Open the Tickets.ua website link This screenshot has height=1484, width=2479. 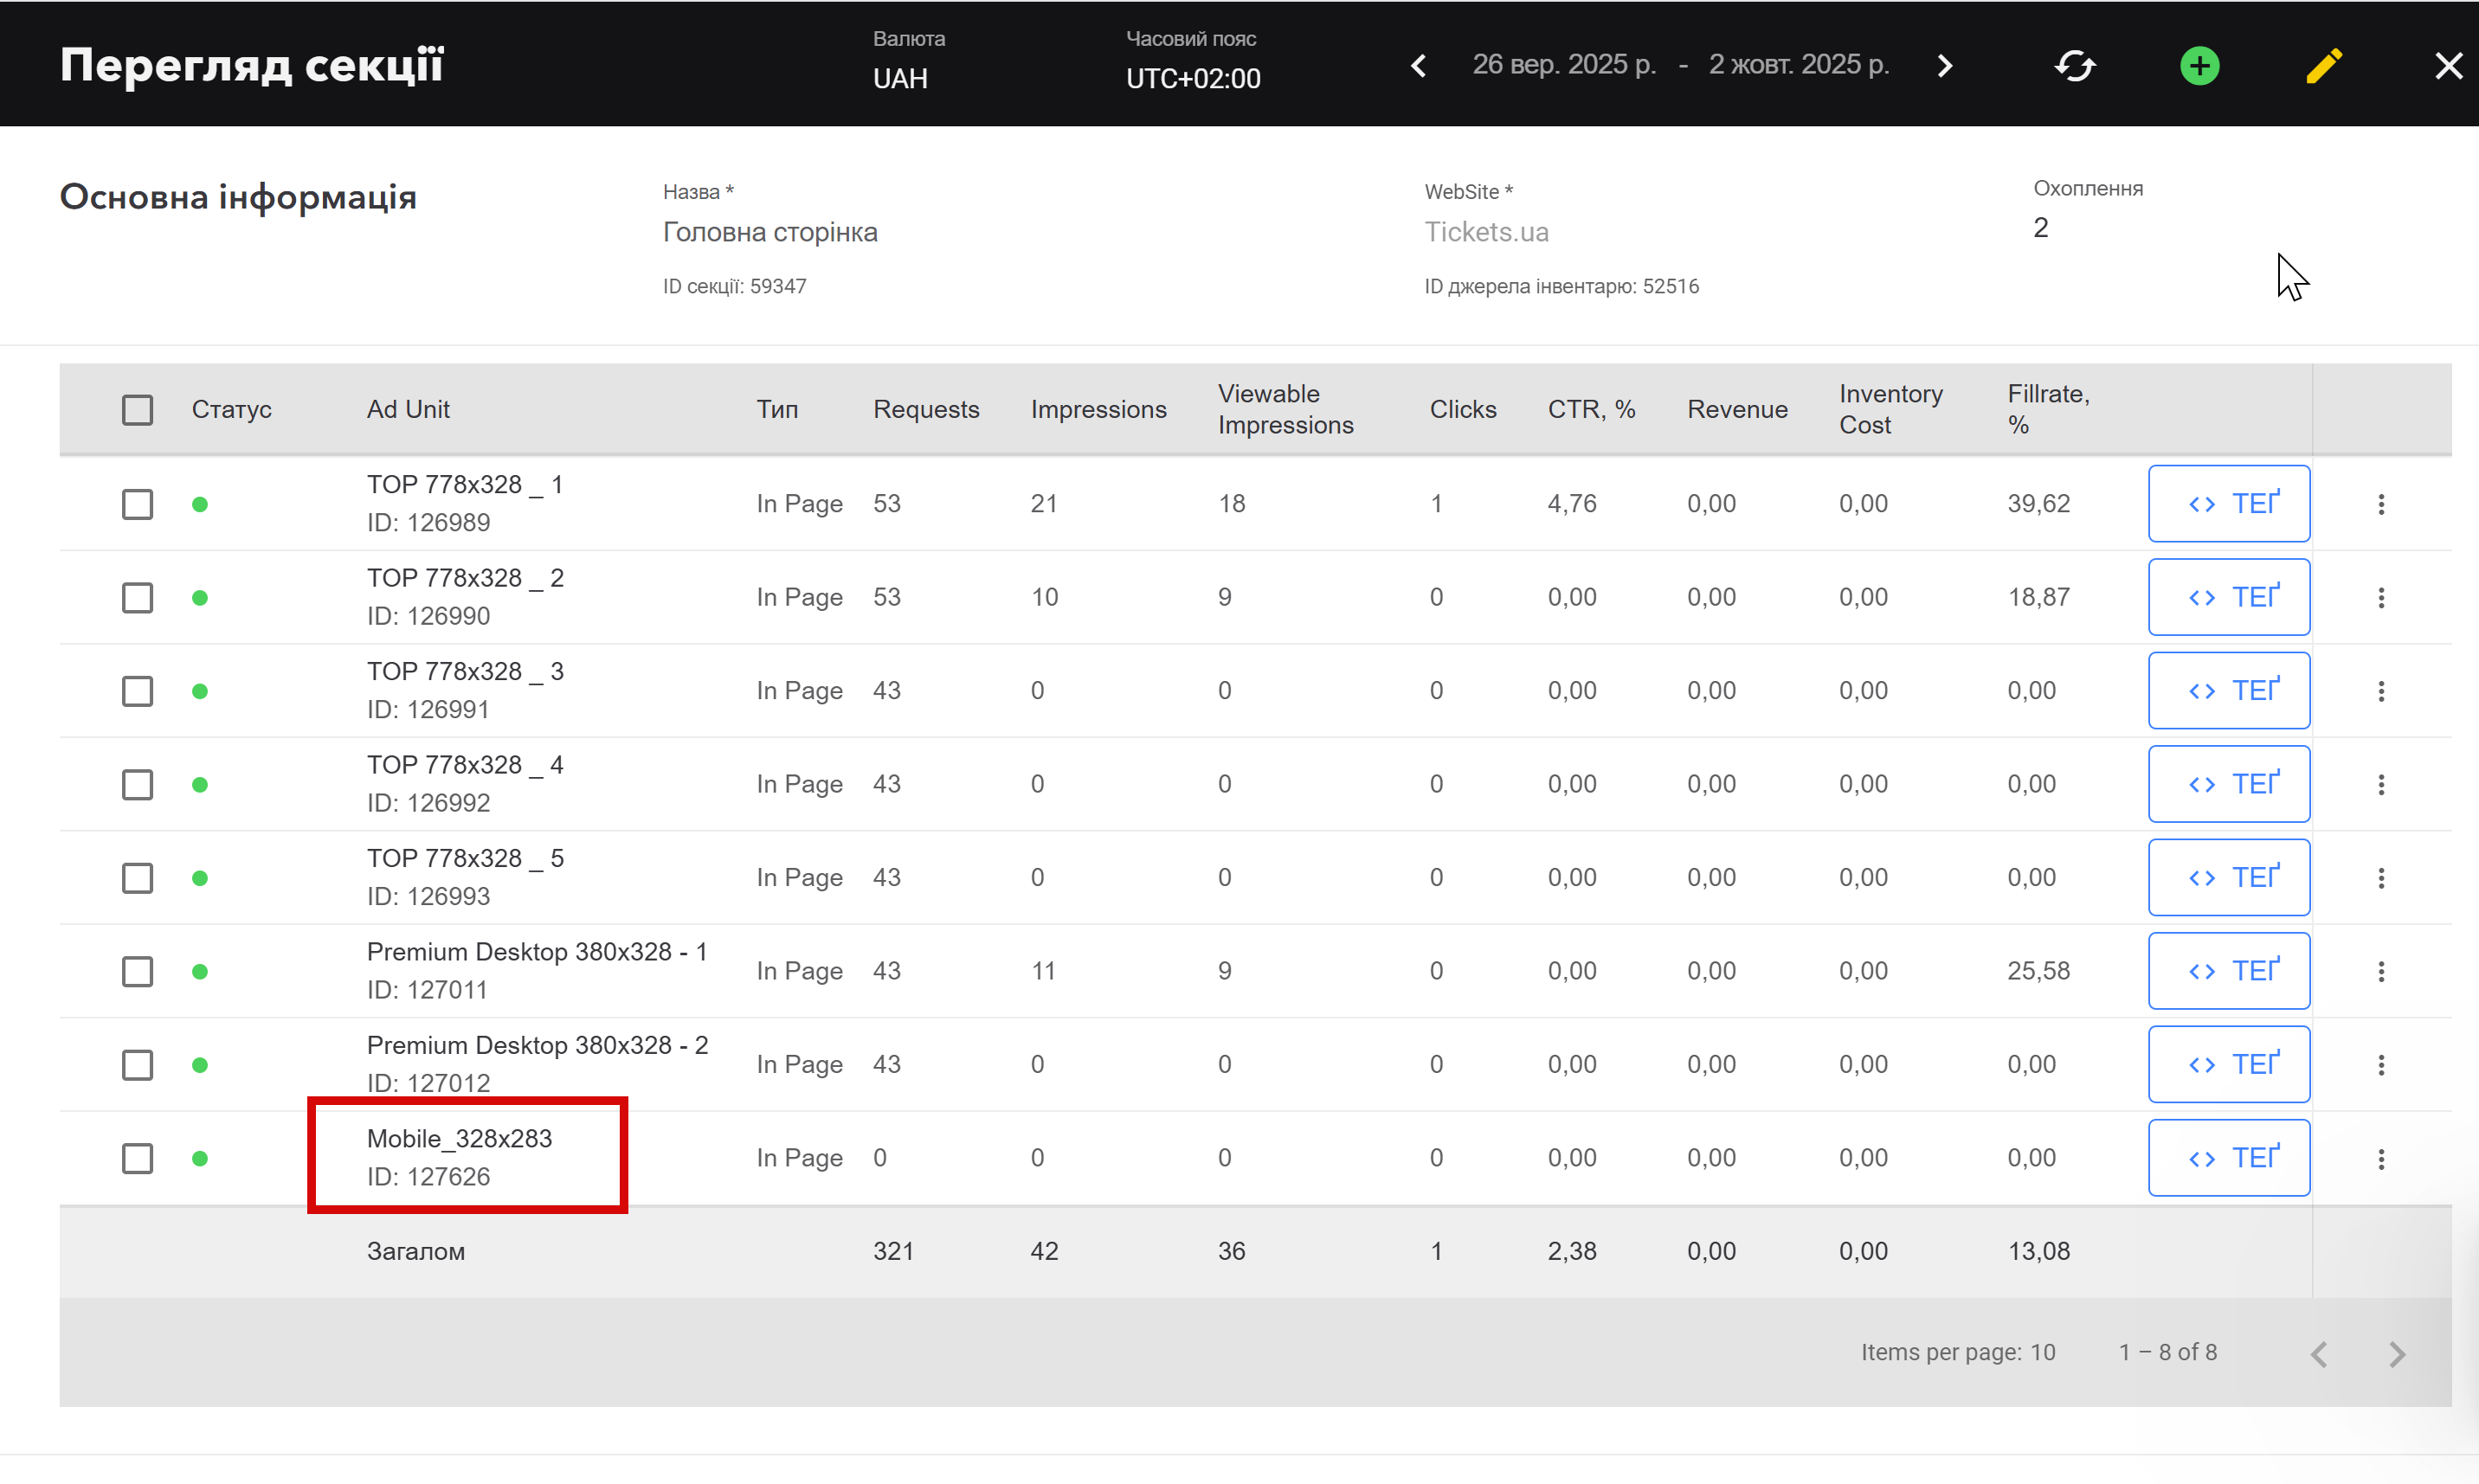click(x=1486, y=232)
